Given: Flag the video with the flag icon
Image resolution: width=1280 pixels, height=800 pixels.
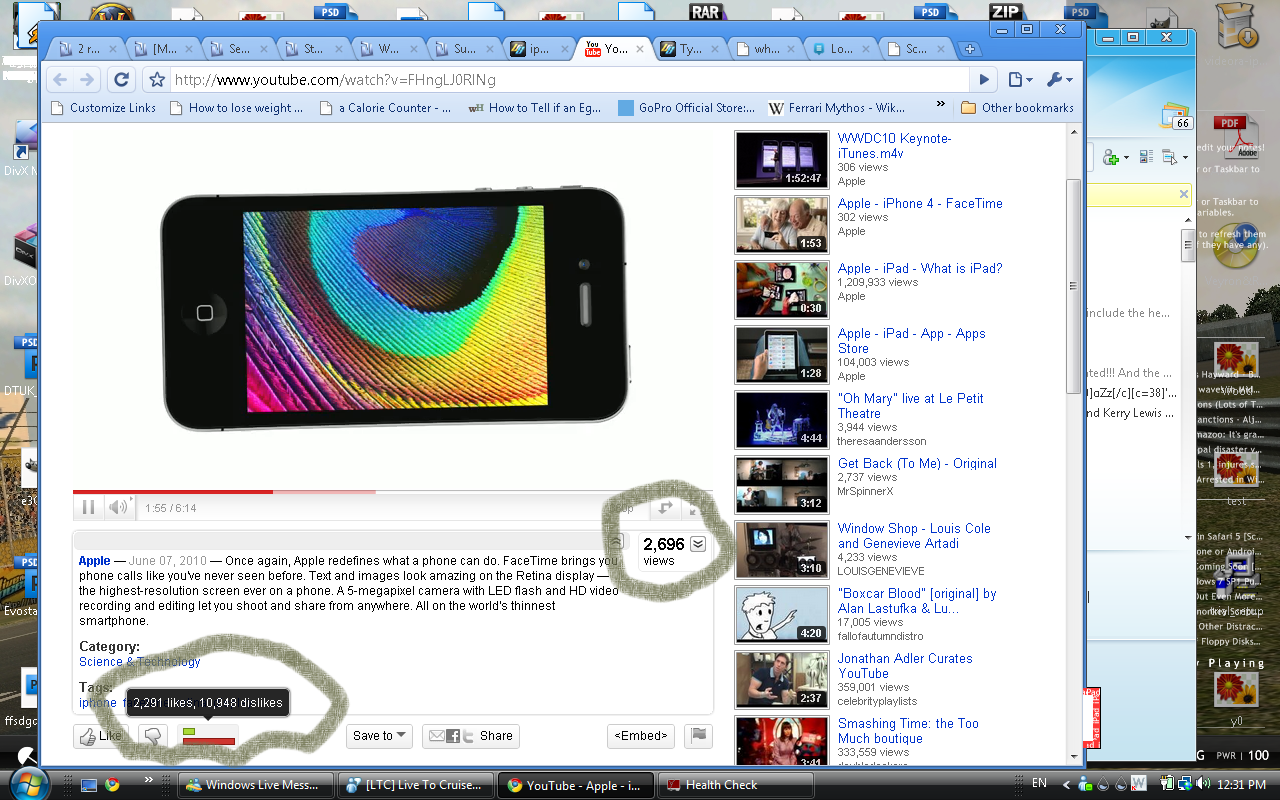Looking at the screenshot, I should [x=699, y=736].
